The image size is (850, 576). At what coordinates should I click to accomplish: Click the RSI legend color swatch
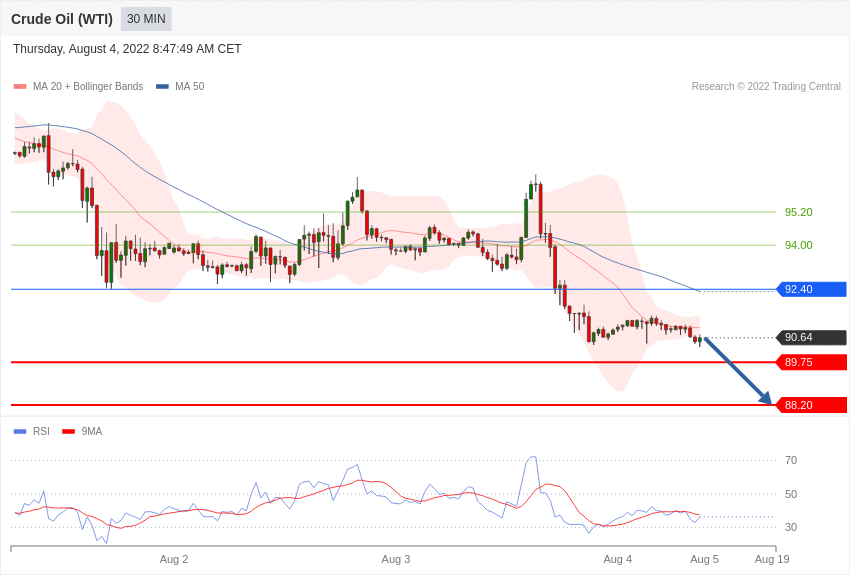pyautogui.click(x=20, y=431)
